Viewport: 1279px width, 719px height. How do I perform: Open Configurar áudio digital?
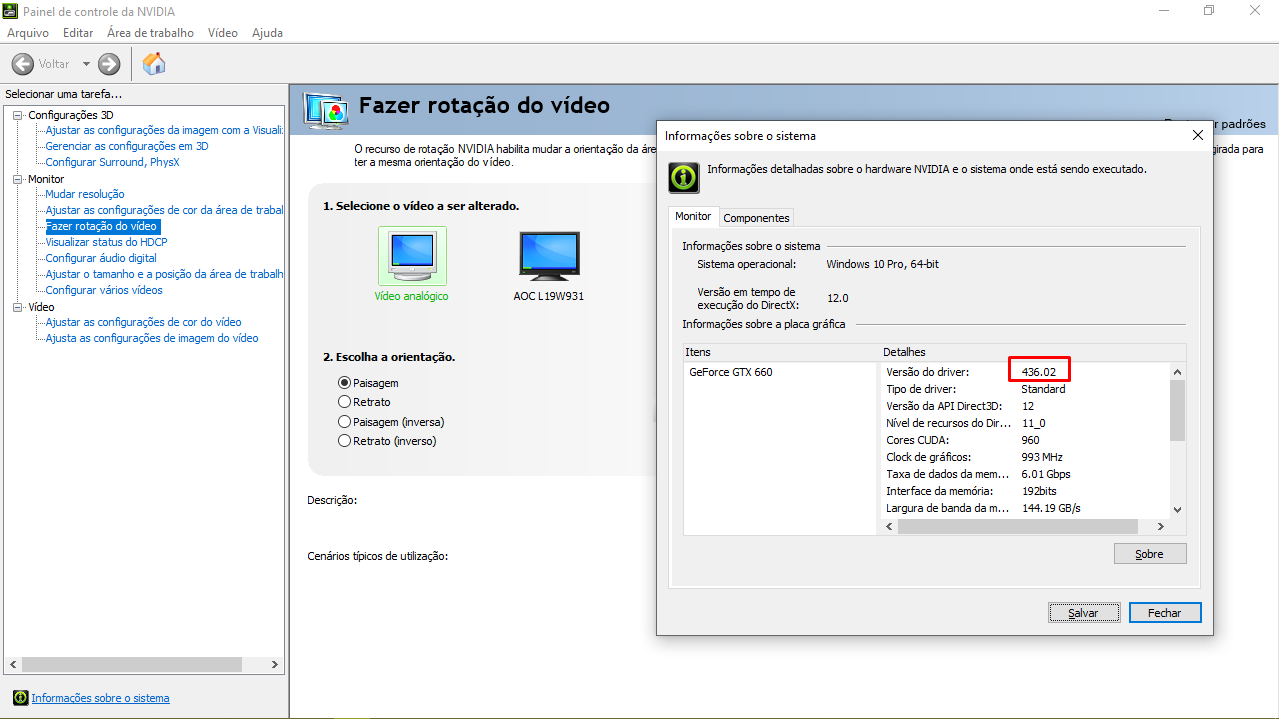(x=101, y=258)
